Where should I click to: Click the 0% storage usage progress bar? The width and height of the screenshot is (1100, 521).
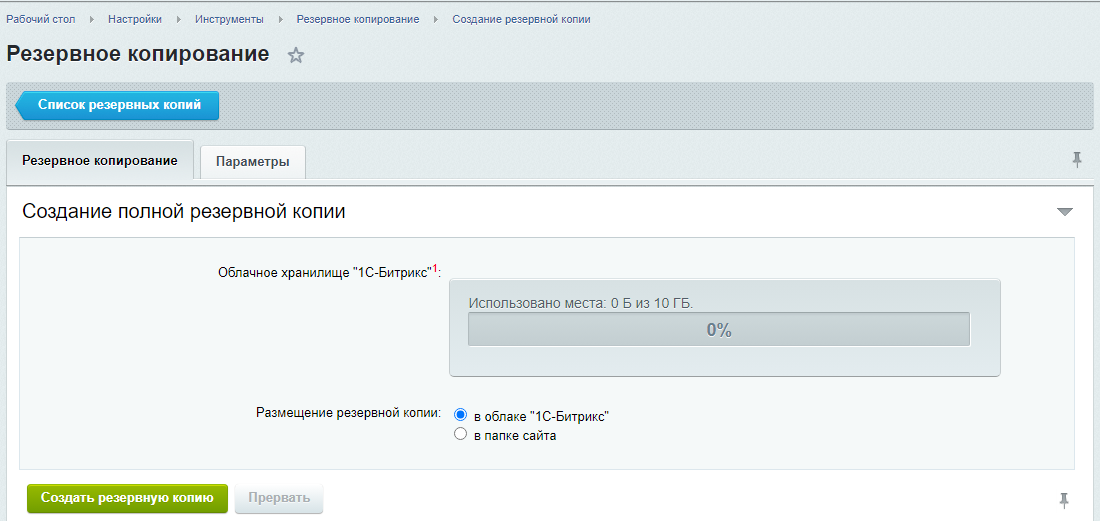[719, 330]
